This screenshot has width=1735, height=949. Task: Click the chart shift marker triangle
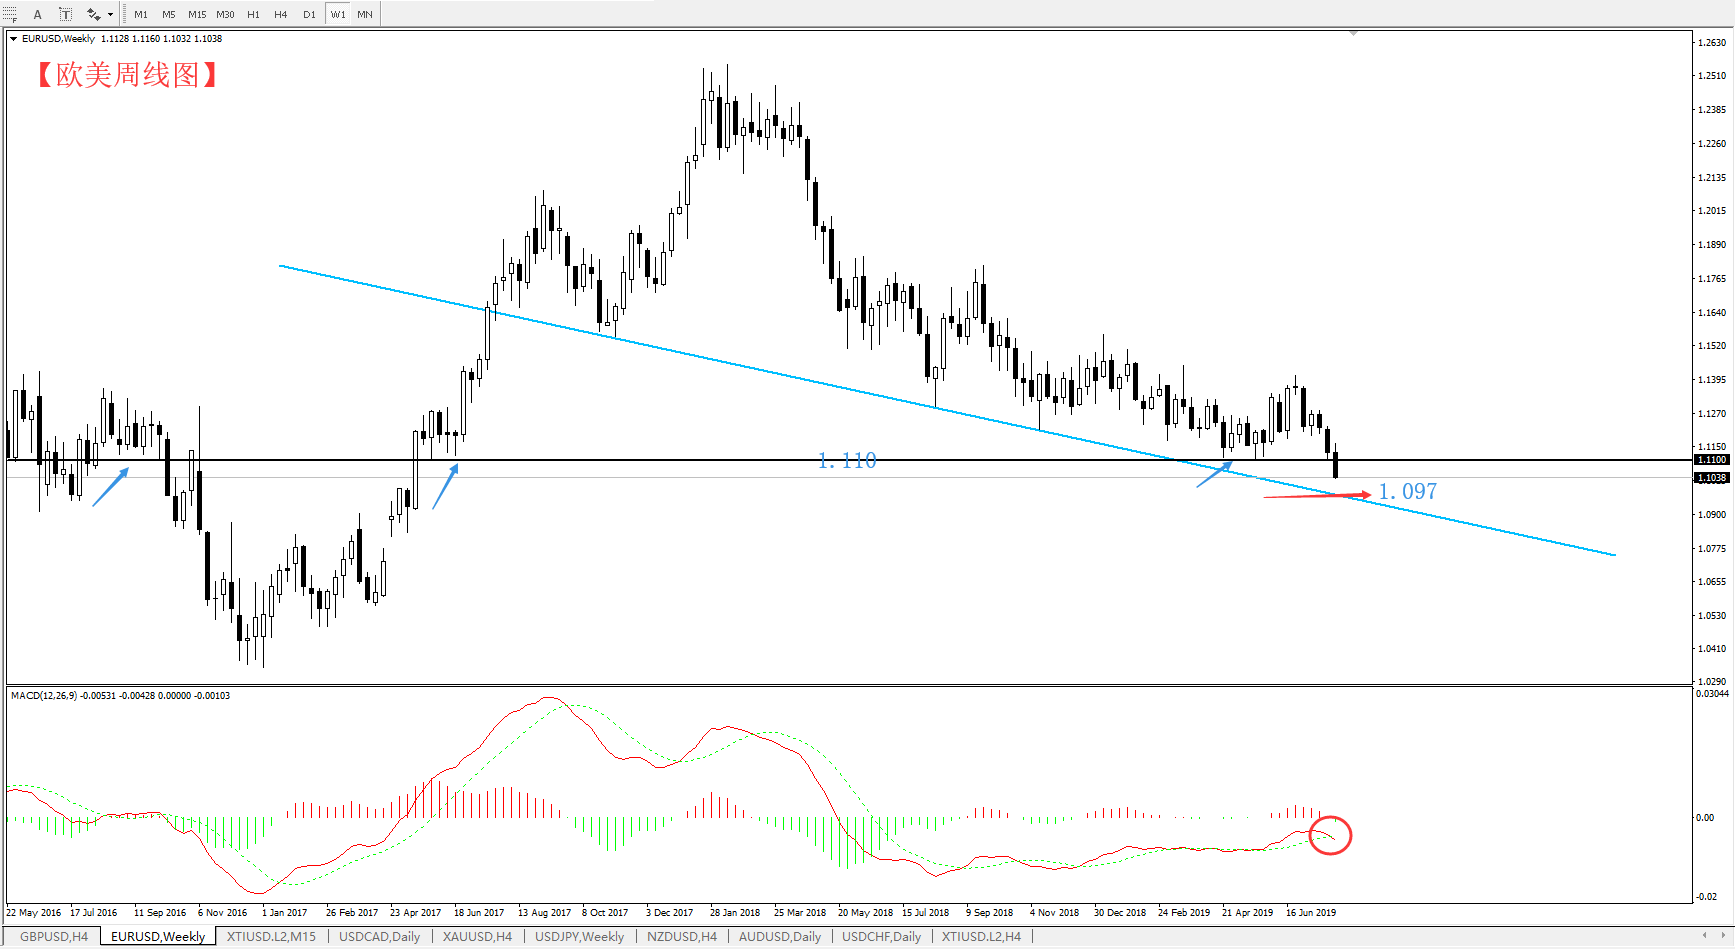pos(1353,33)
